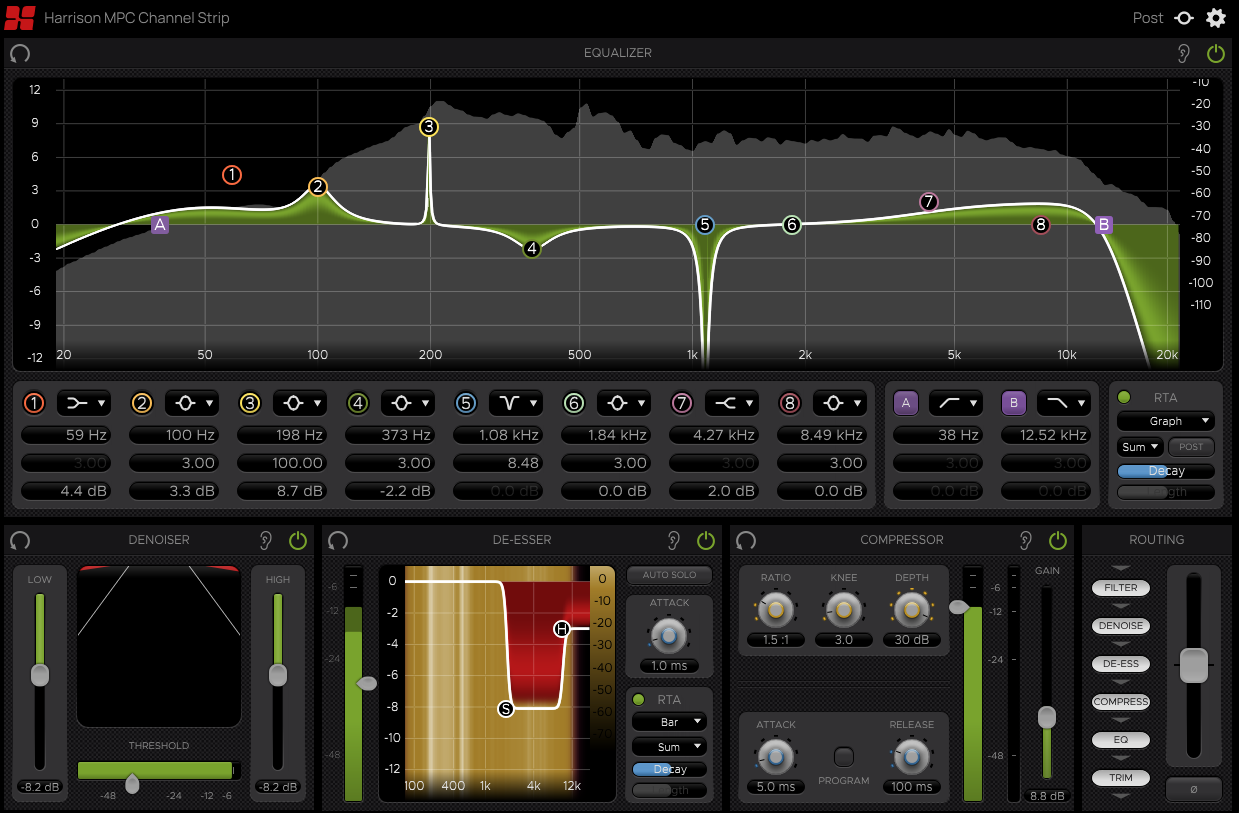Click the De-Esser ATTACK knob
Screen dimensions: 1239x813
coord(669,634)
